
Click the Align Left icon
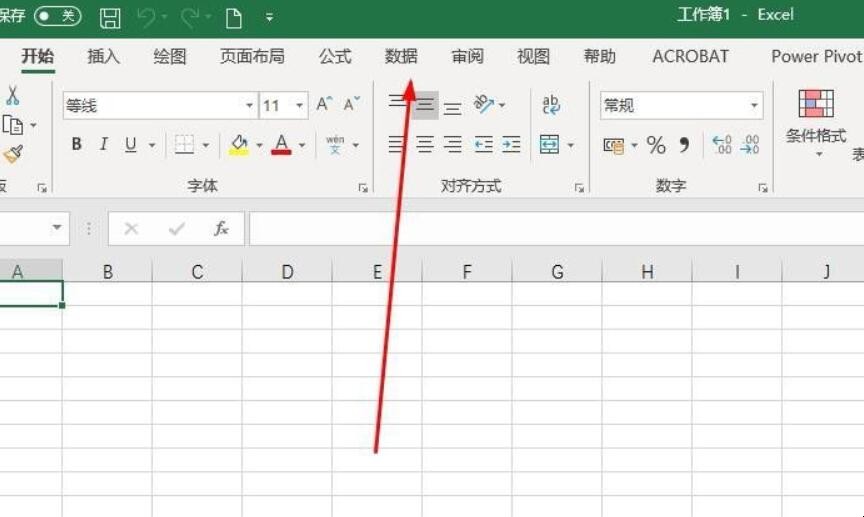click(396, 144)
